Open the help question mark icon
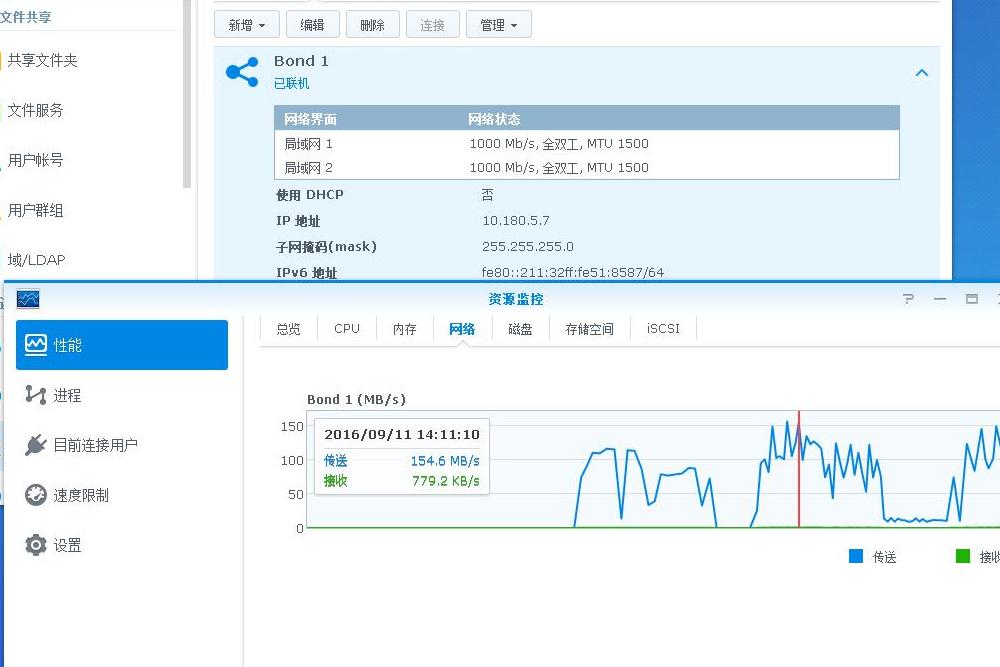 [x=906, y=298]
